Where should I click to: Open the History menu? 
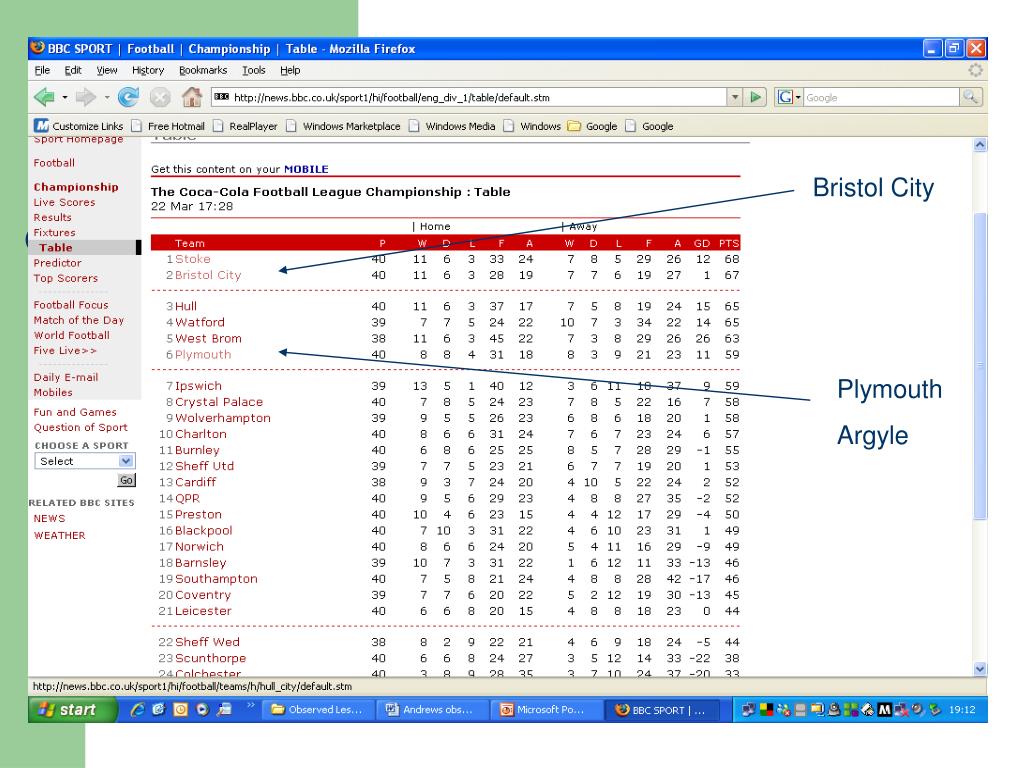coord(148,70)
